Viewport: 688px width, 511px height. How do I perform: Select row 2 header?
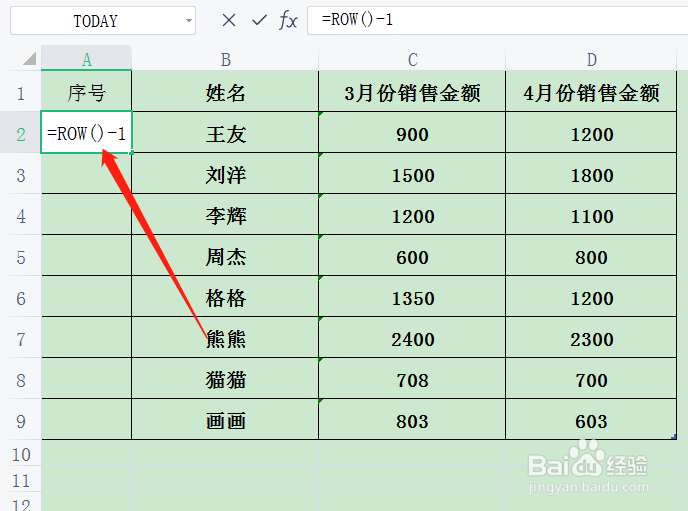point(21,134)
